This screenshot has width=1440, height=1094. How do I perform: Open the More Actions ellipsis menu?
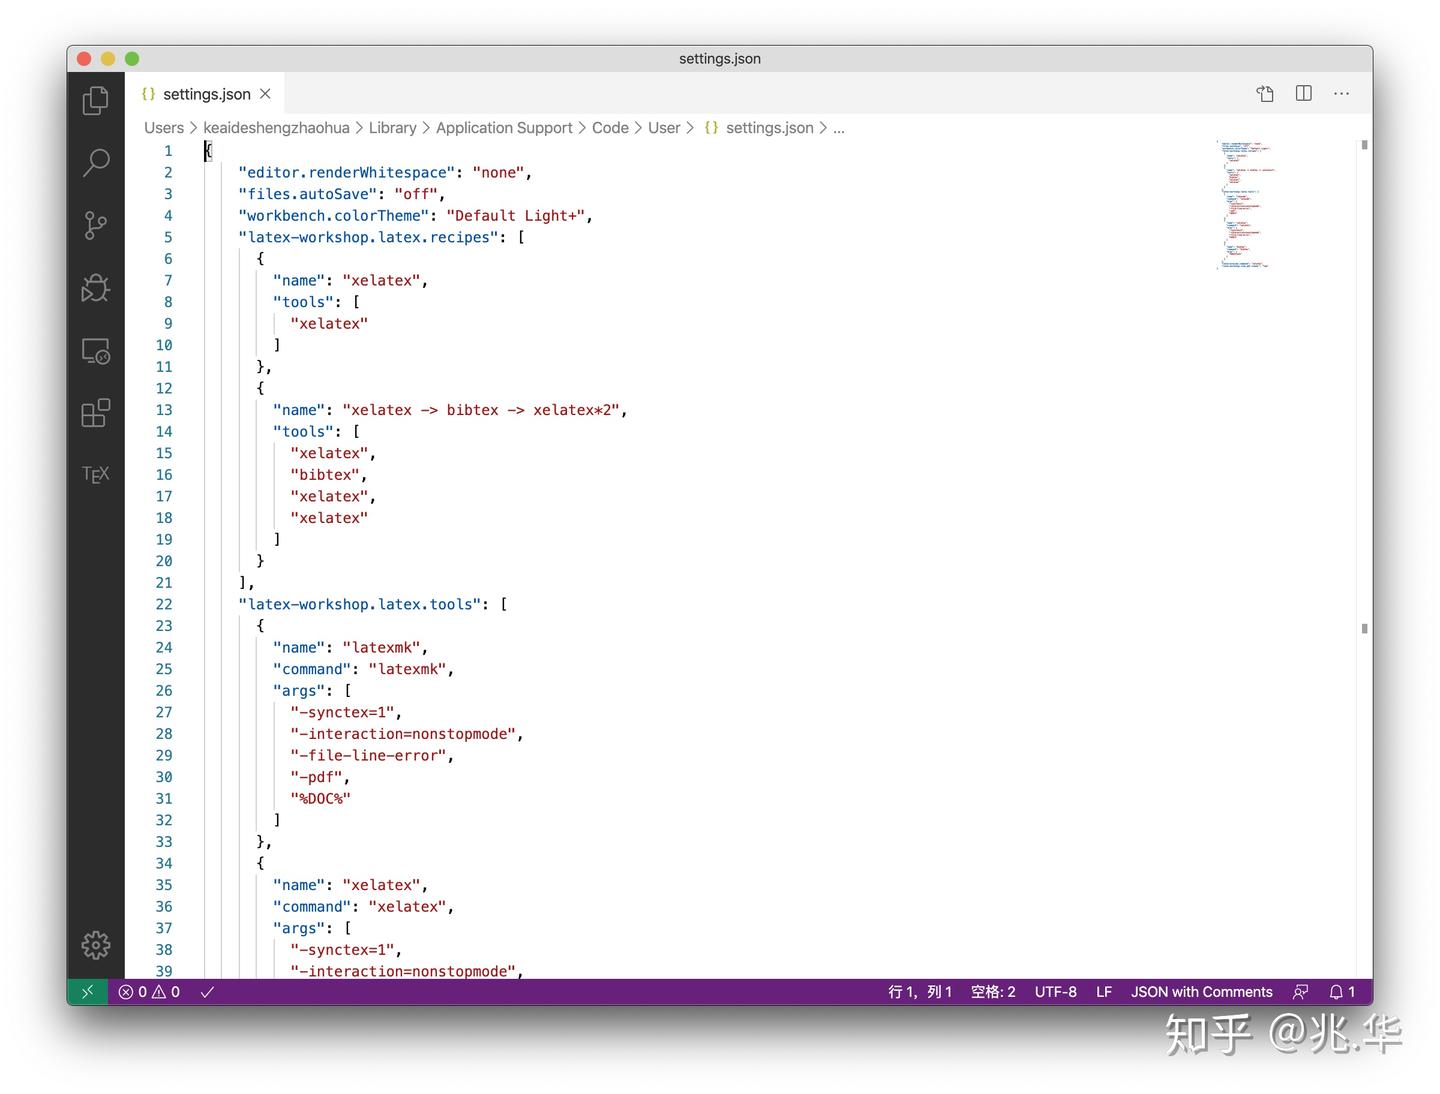(1341, 93)
